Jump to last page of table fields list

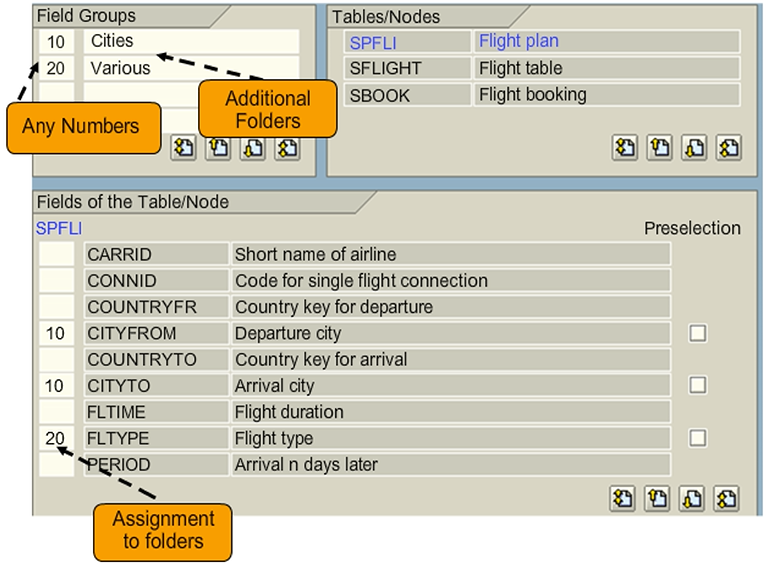point(728,497)
